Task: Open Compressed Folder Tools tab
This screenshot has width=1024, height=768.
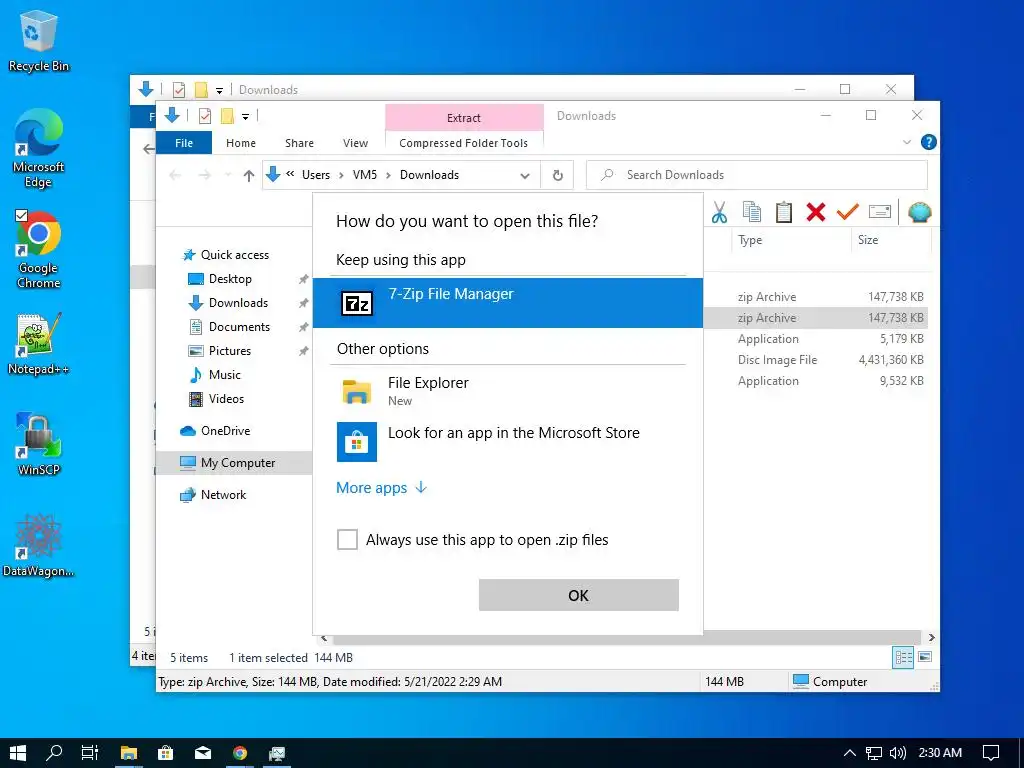Action: (464, 143)
